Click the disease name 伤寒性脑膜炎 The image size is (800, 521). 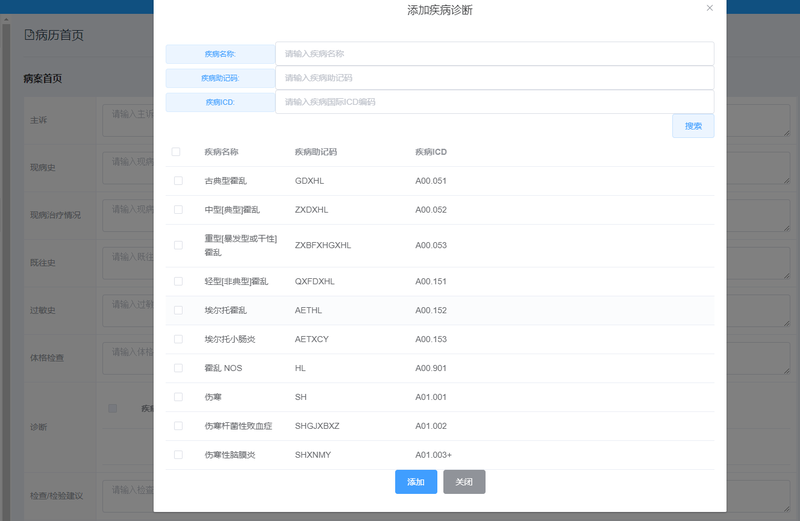pyautogui.click(x=230, y=455)
